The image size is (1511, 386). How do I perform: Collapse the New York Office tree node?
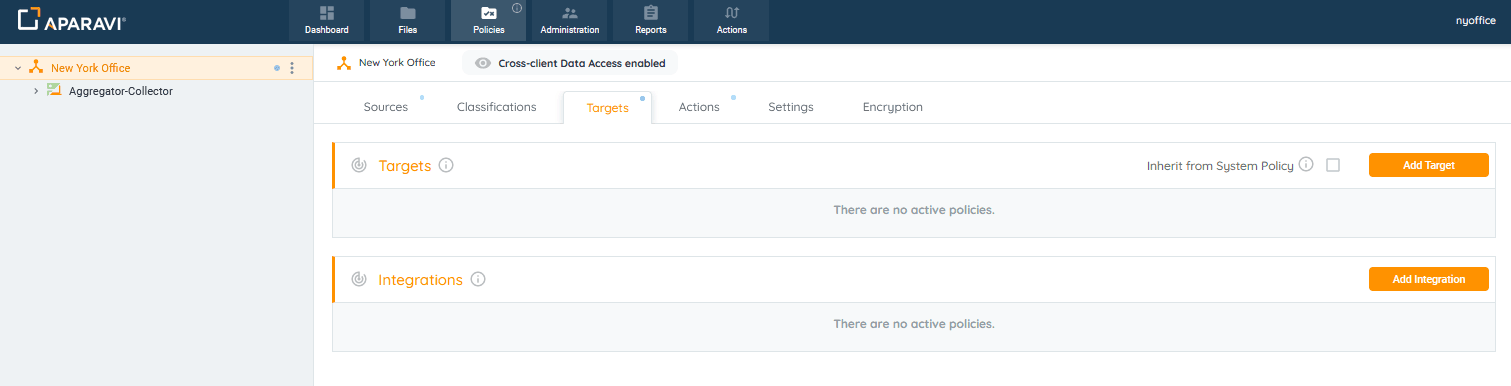point(18,68)
